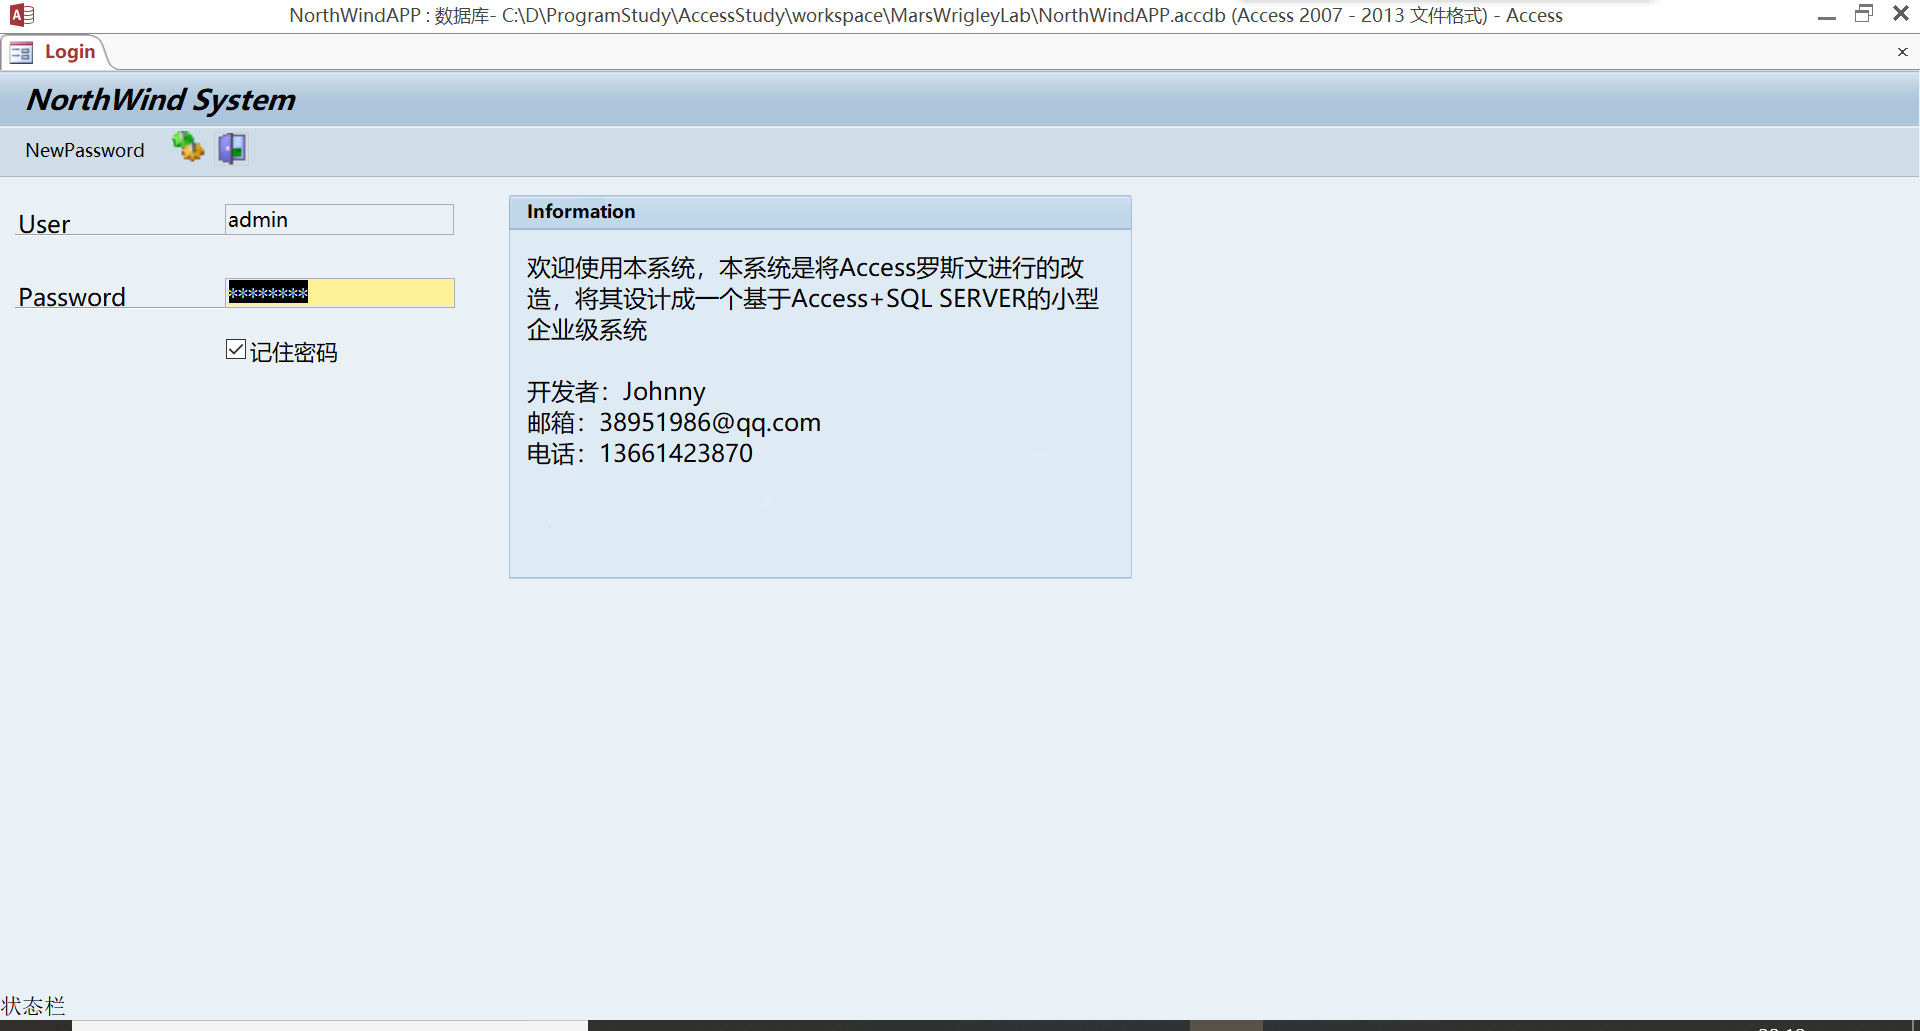Close the Login tab with the small X

(x=1902, y=52)
